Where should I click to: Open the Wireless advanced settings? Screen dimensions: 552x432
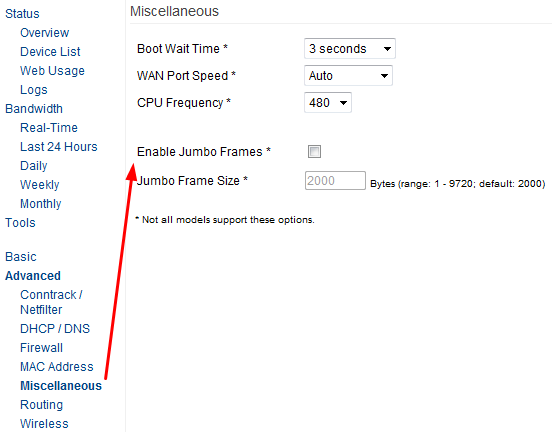click(44, 424)
